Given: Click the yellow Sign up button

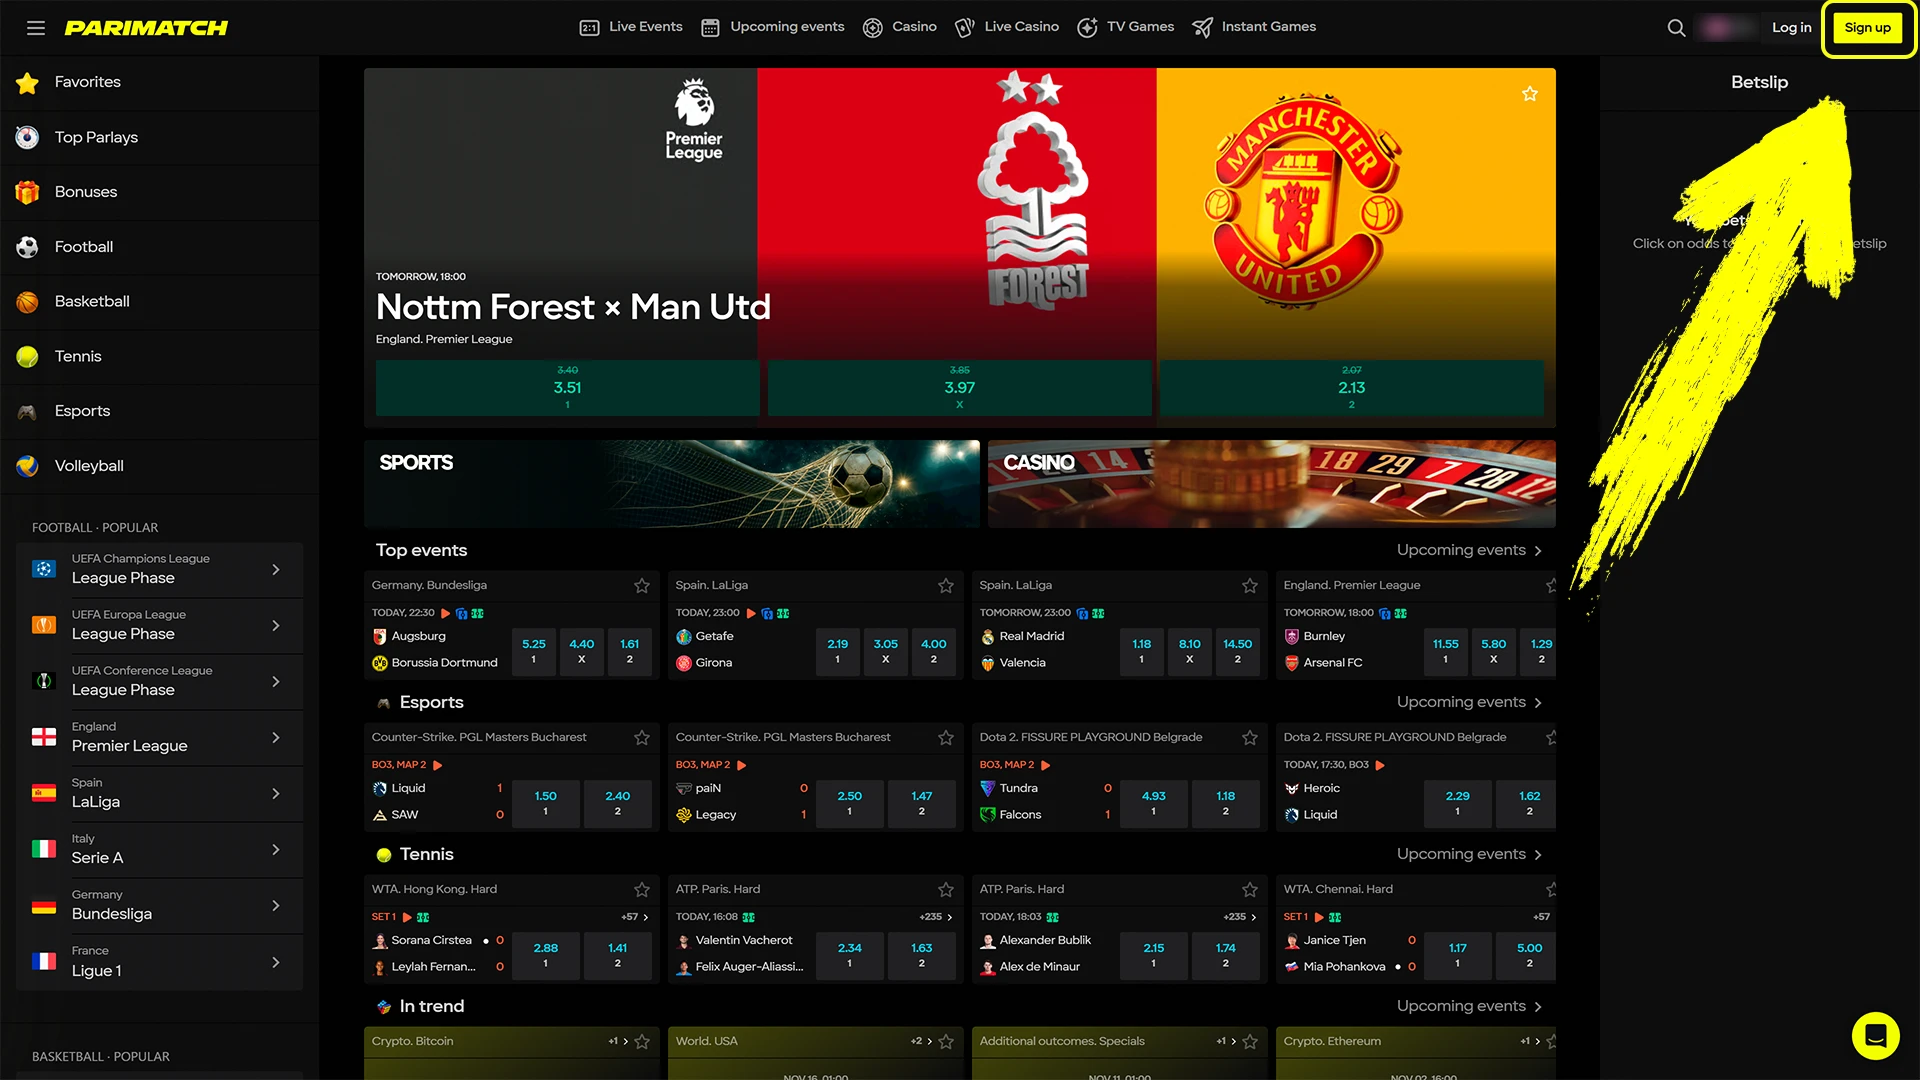Looking at the screenshot, I should tap(1867, 28).
